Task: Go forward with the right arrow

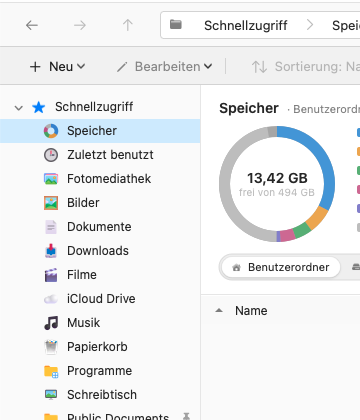Action: point(80,25)
